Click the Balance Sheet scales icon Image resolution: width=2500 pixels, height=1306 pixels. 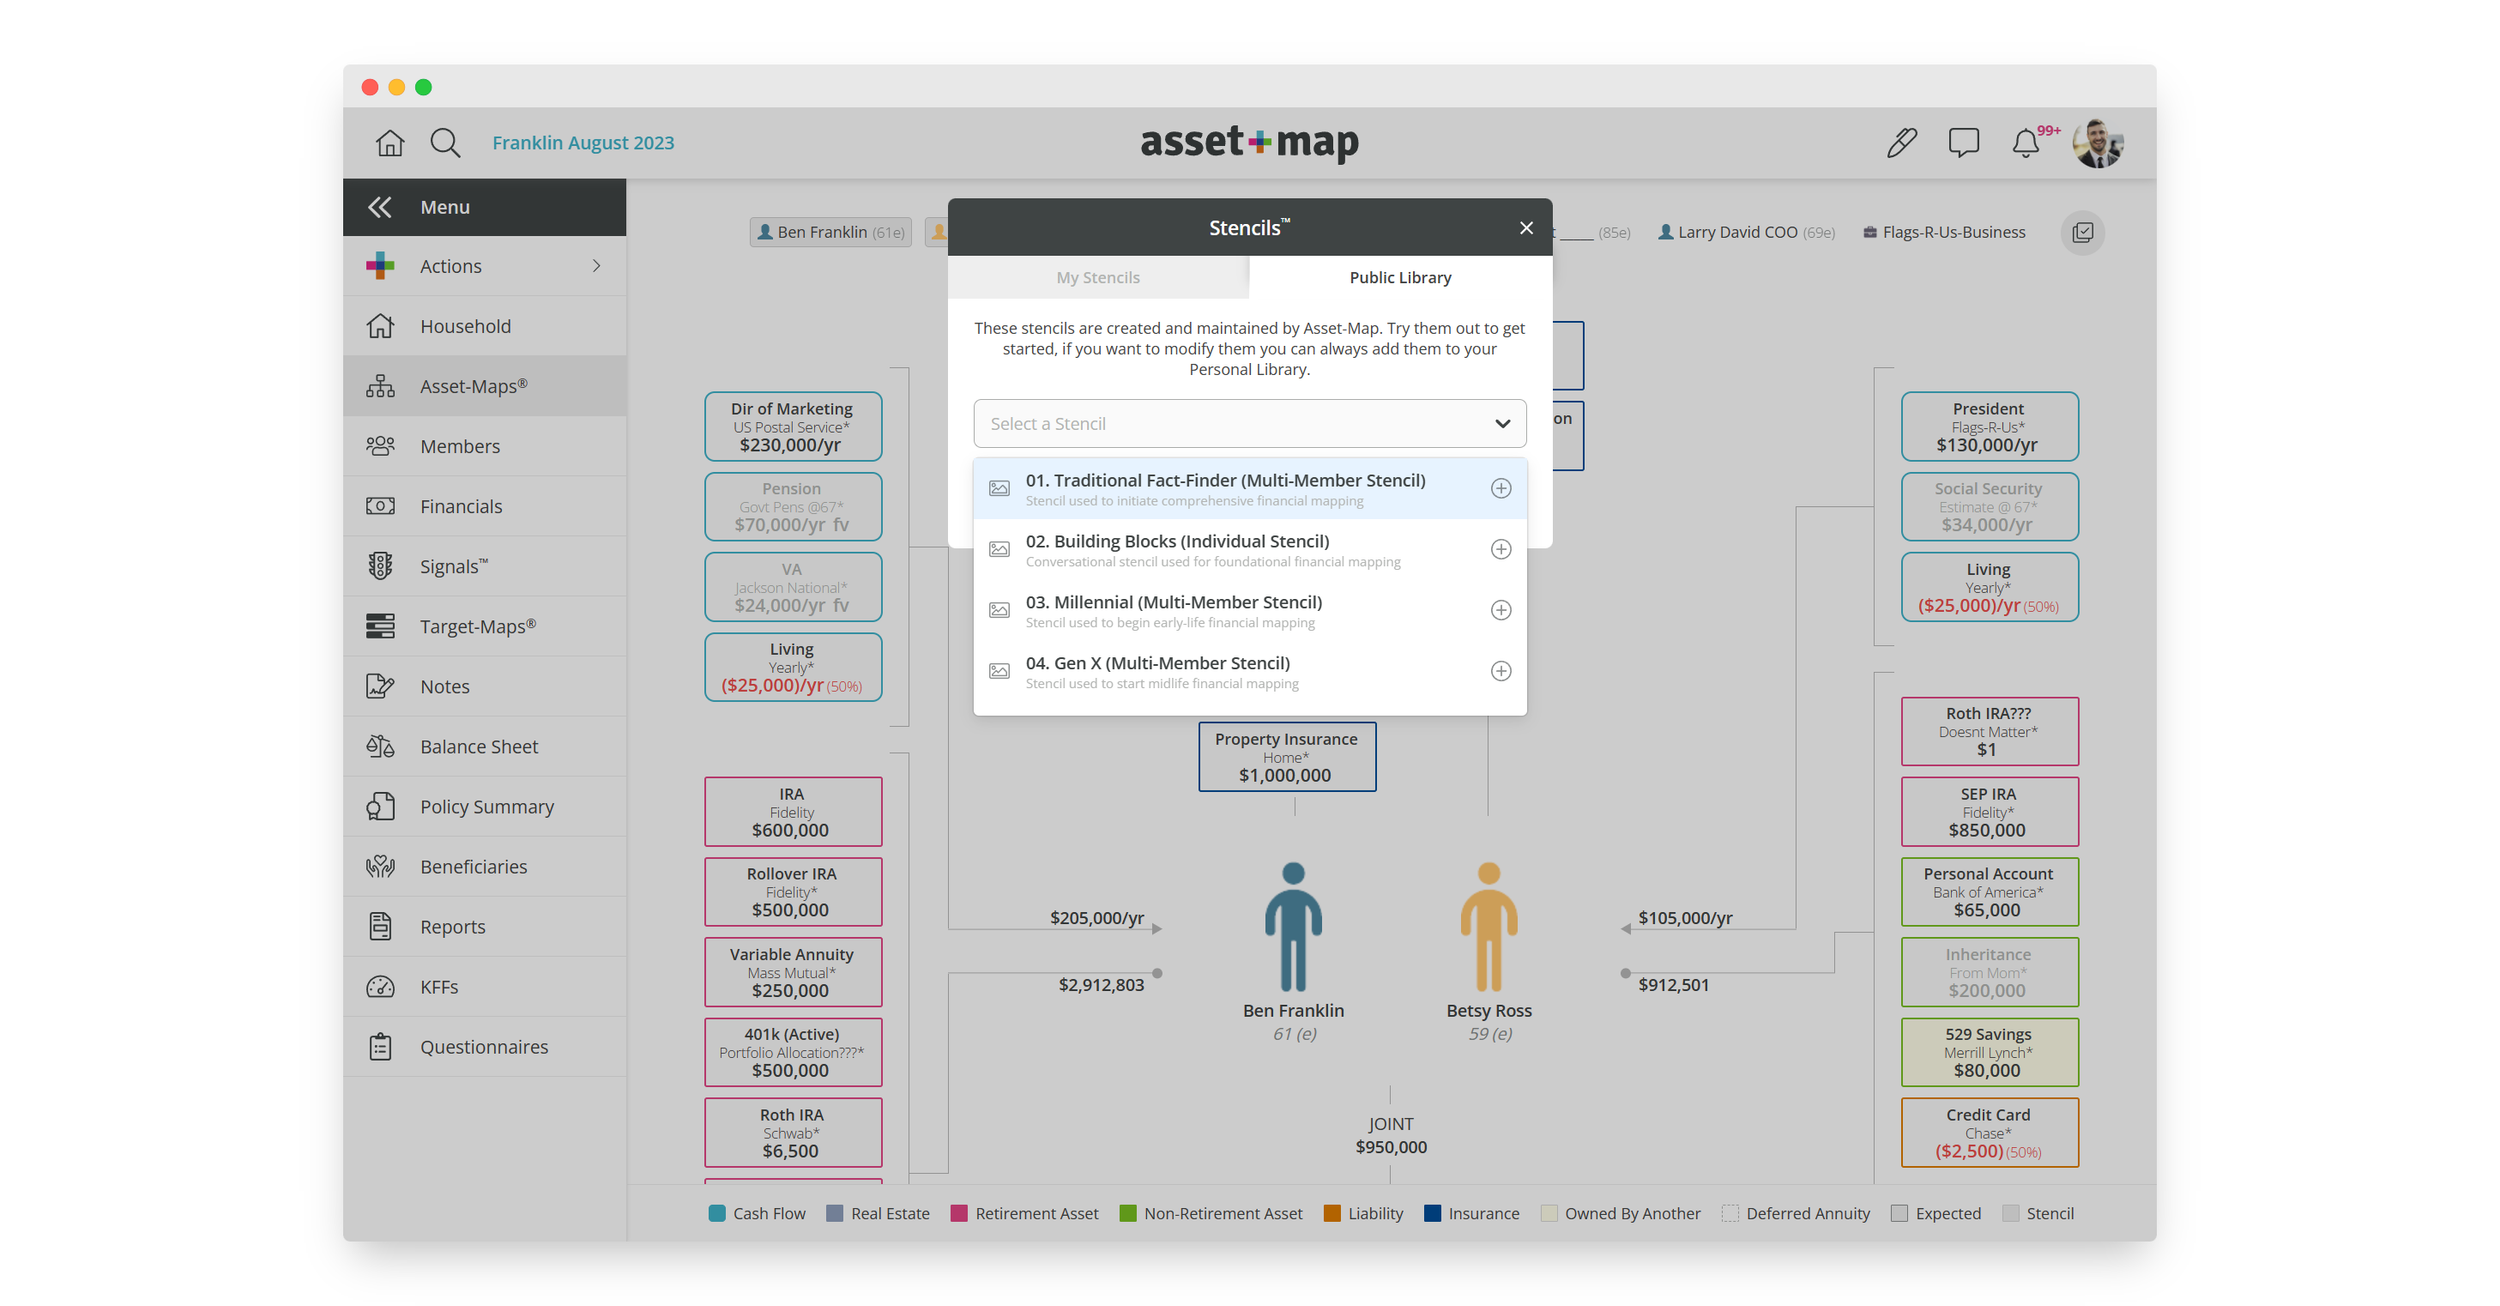pos(380,746)
